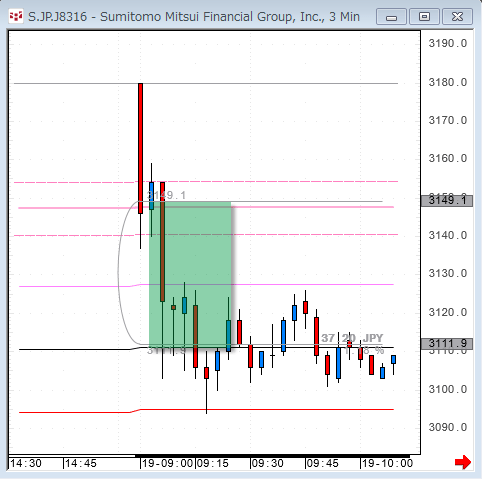Click the 3100.0 price axis label
This screenshot has width=482, height=479.
coord(448,389)
